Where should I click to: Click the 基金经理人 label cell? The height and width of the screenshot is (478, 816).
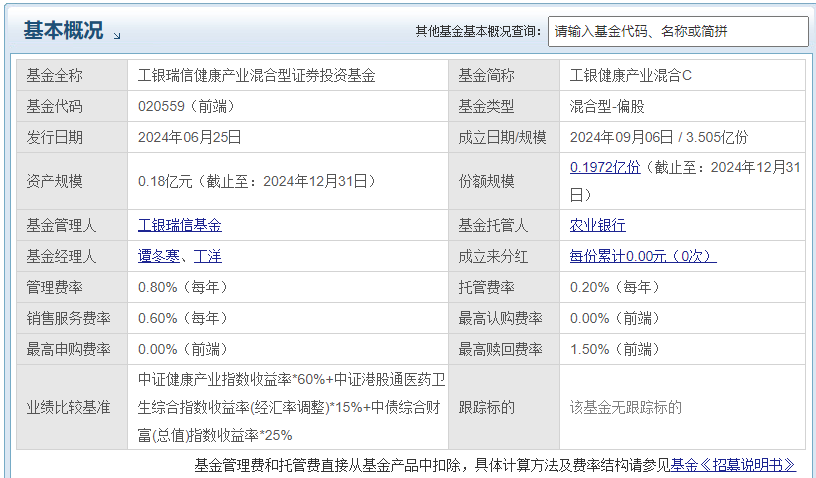[72, 256]
